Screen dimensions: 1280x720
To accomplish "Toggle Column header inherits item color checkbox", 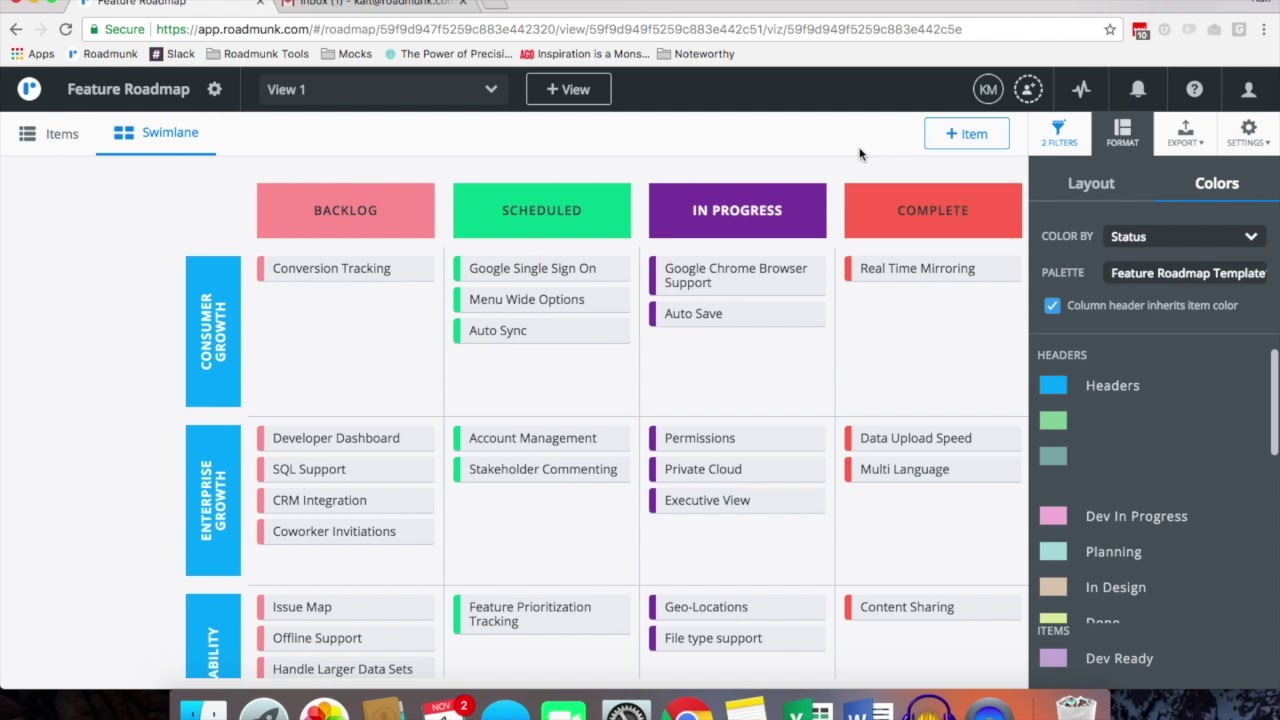I will (x=1052, y=305).
